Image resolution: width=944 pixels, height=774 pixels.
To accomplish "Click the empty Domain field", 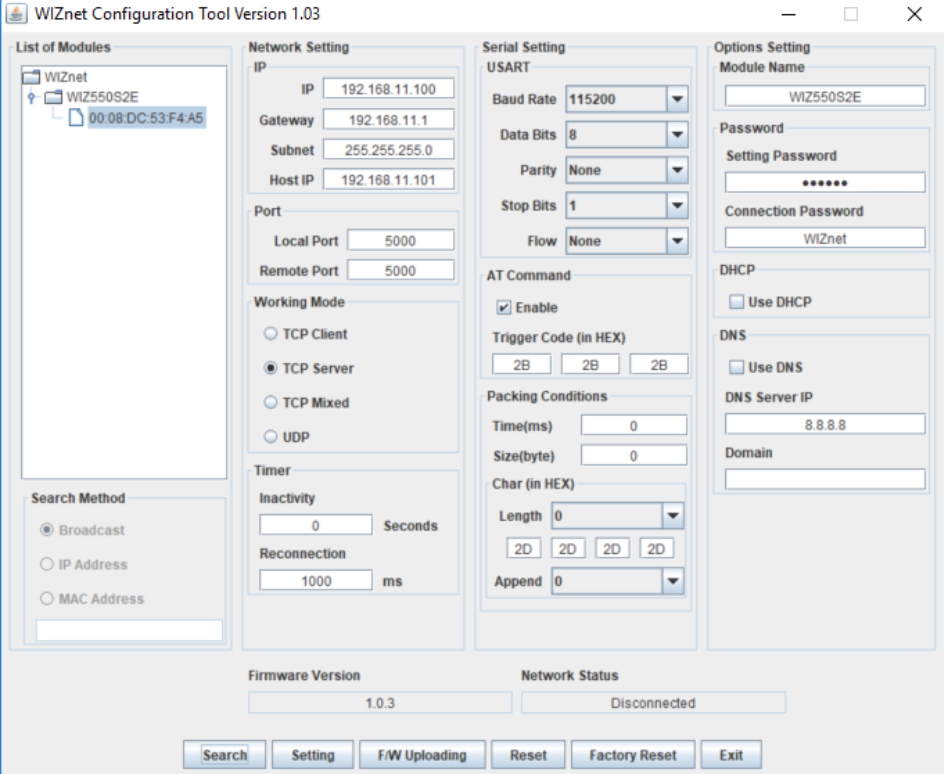I will [x=825, y=480].
